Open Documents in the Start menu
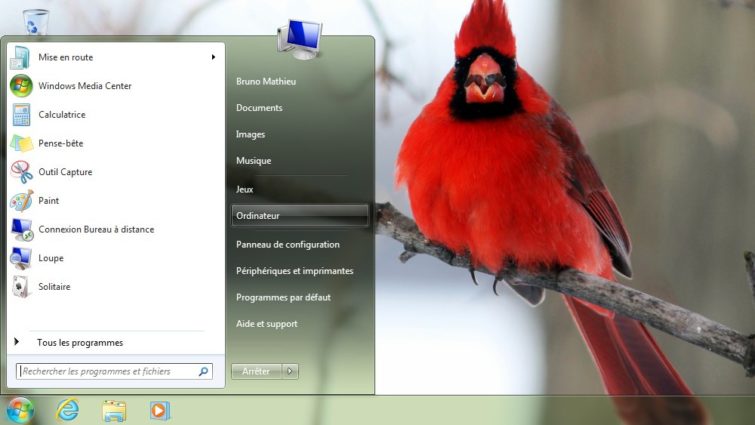The image size is (755, 425). tap(259, 108)
